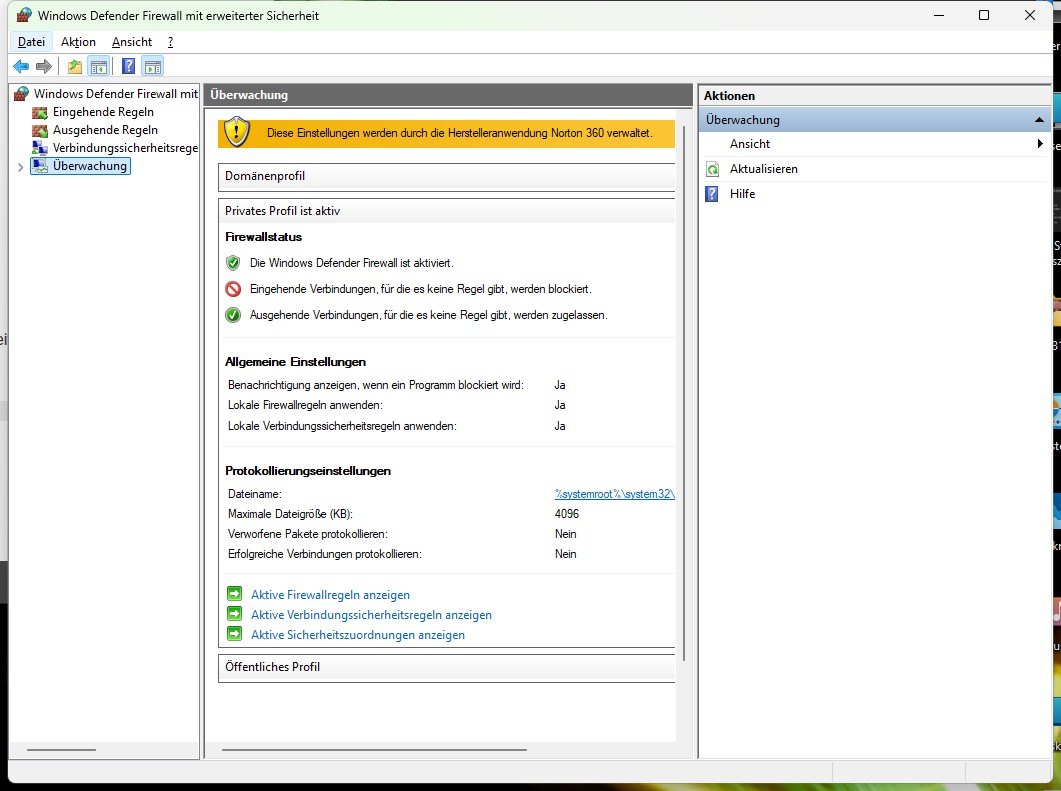This screenshot has height=791, width=1061.
Task: Expand the Öffentliches Profil section
Action: [447, 667]
